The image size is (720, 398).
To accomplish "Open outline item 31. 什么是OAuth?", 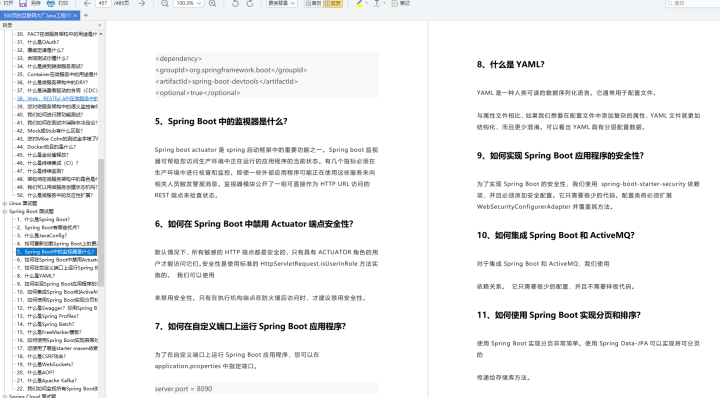I will point(38,42).
